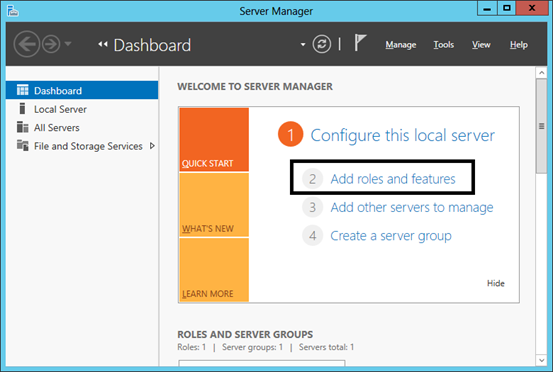Refresh the dashboard with the refresh icon
This screenshot has width=553, height=372.
click(322, 44)
